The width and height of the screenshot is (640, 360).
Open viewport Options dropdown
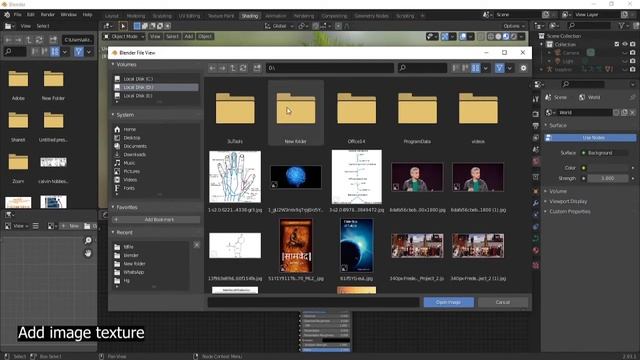[x=513, y=26]
